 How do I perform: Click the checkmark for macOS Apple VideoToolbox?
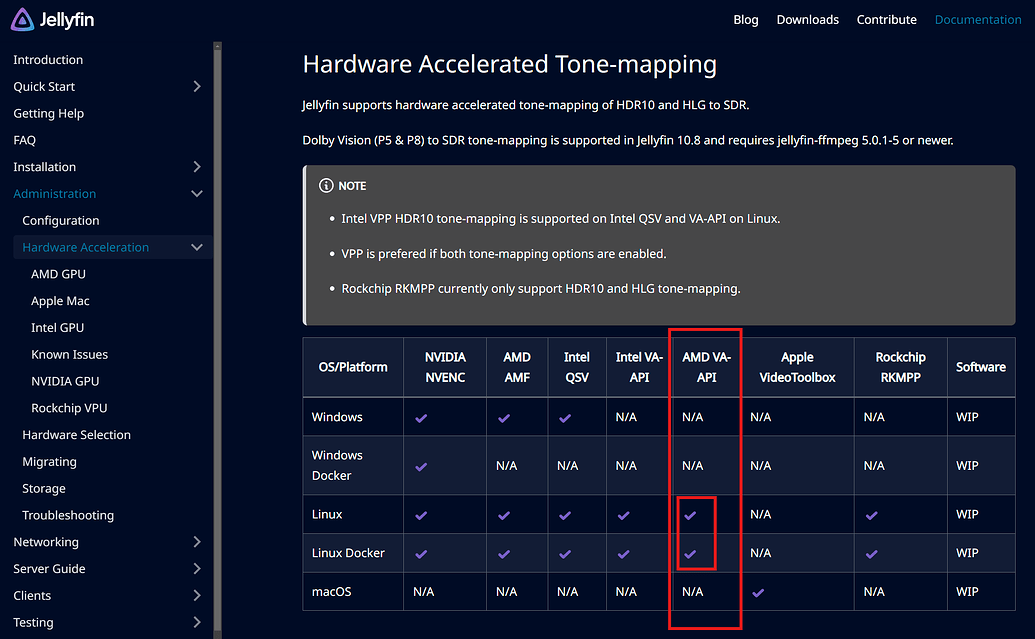coord(758,592)
